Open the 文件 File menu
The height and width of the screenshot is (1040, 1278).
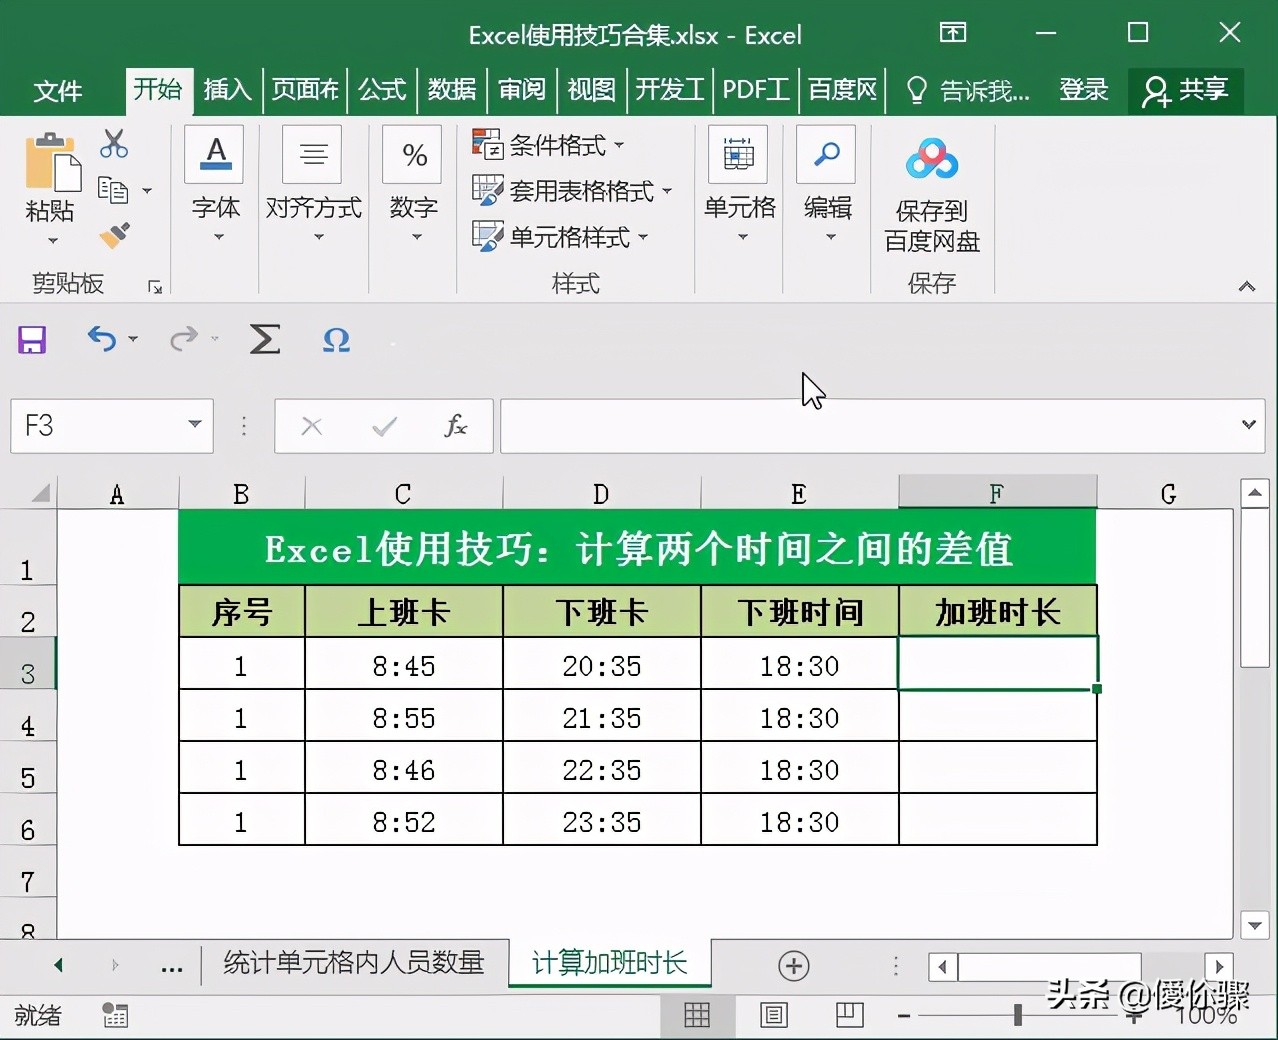pos(57,91)
